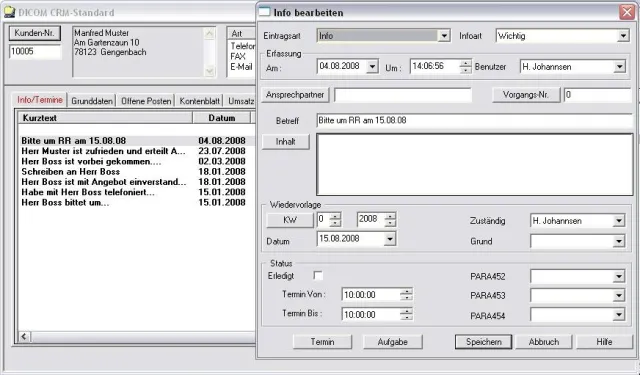Click the Ansprechpartner button
The width and height of the screenshot is (640, 375).
(x=295, y=95)
